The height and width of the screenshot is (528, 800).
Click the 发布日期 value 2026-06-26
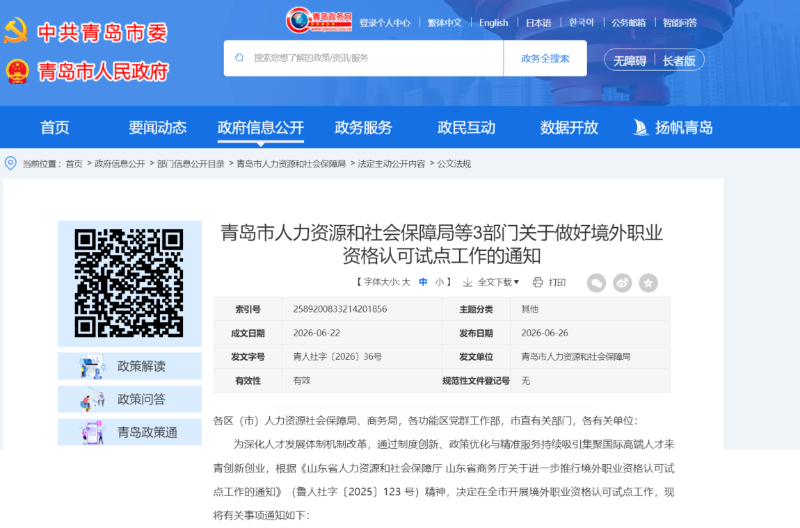(544, 333)
